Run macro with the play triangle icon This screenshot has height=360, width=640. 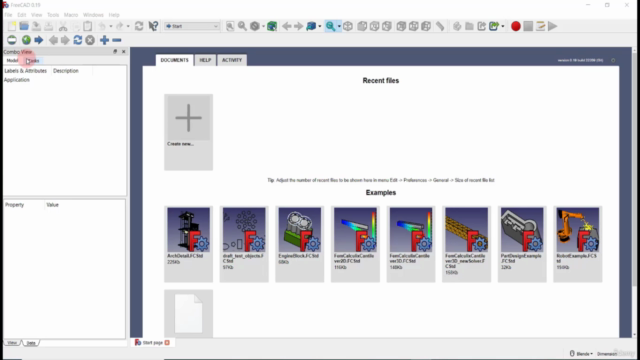tap(553, 26)
